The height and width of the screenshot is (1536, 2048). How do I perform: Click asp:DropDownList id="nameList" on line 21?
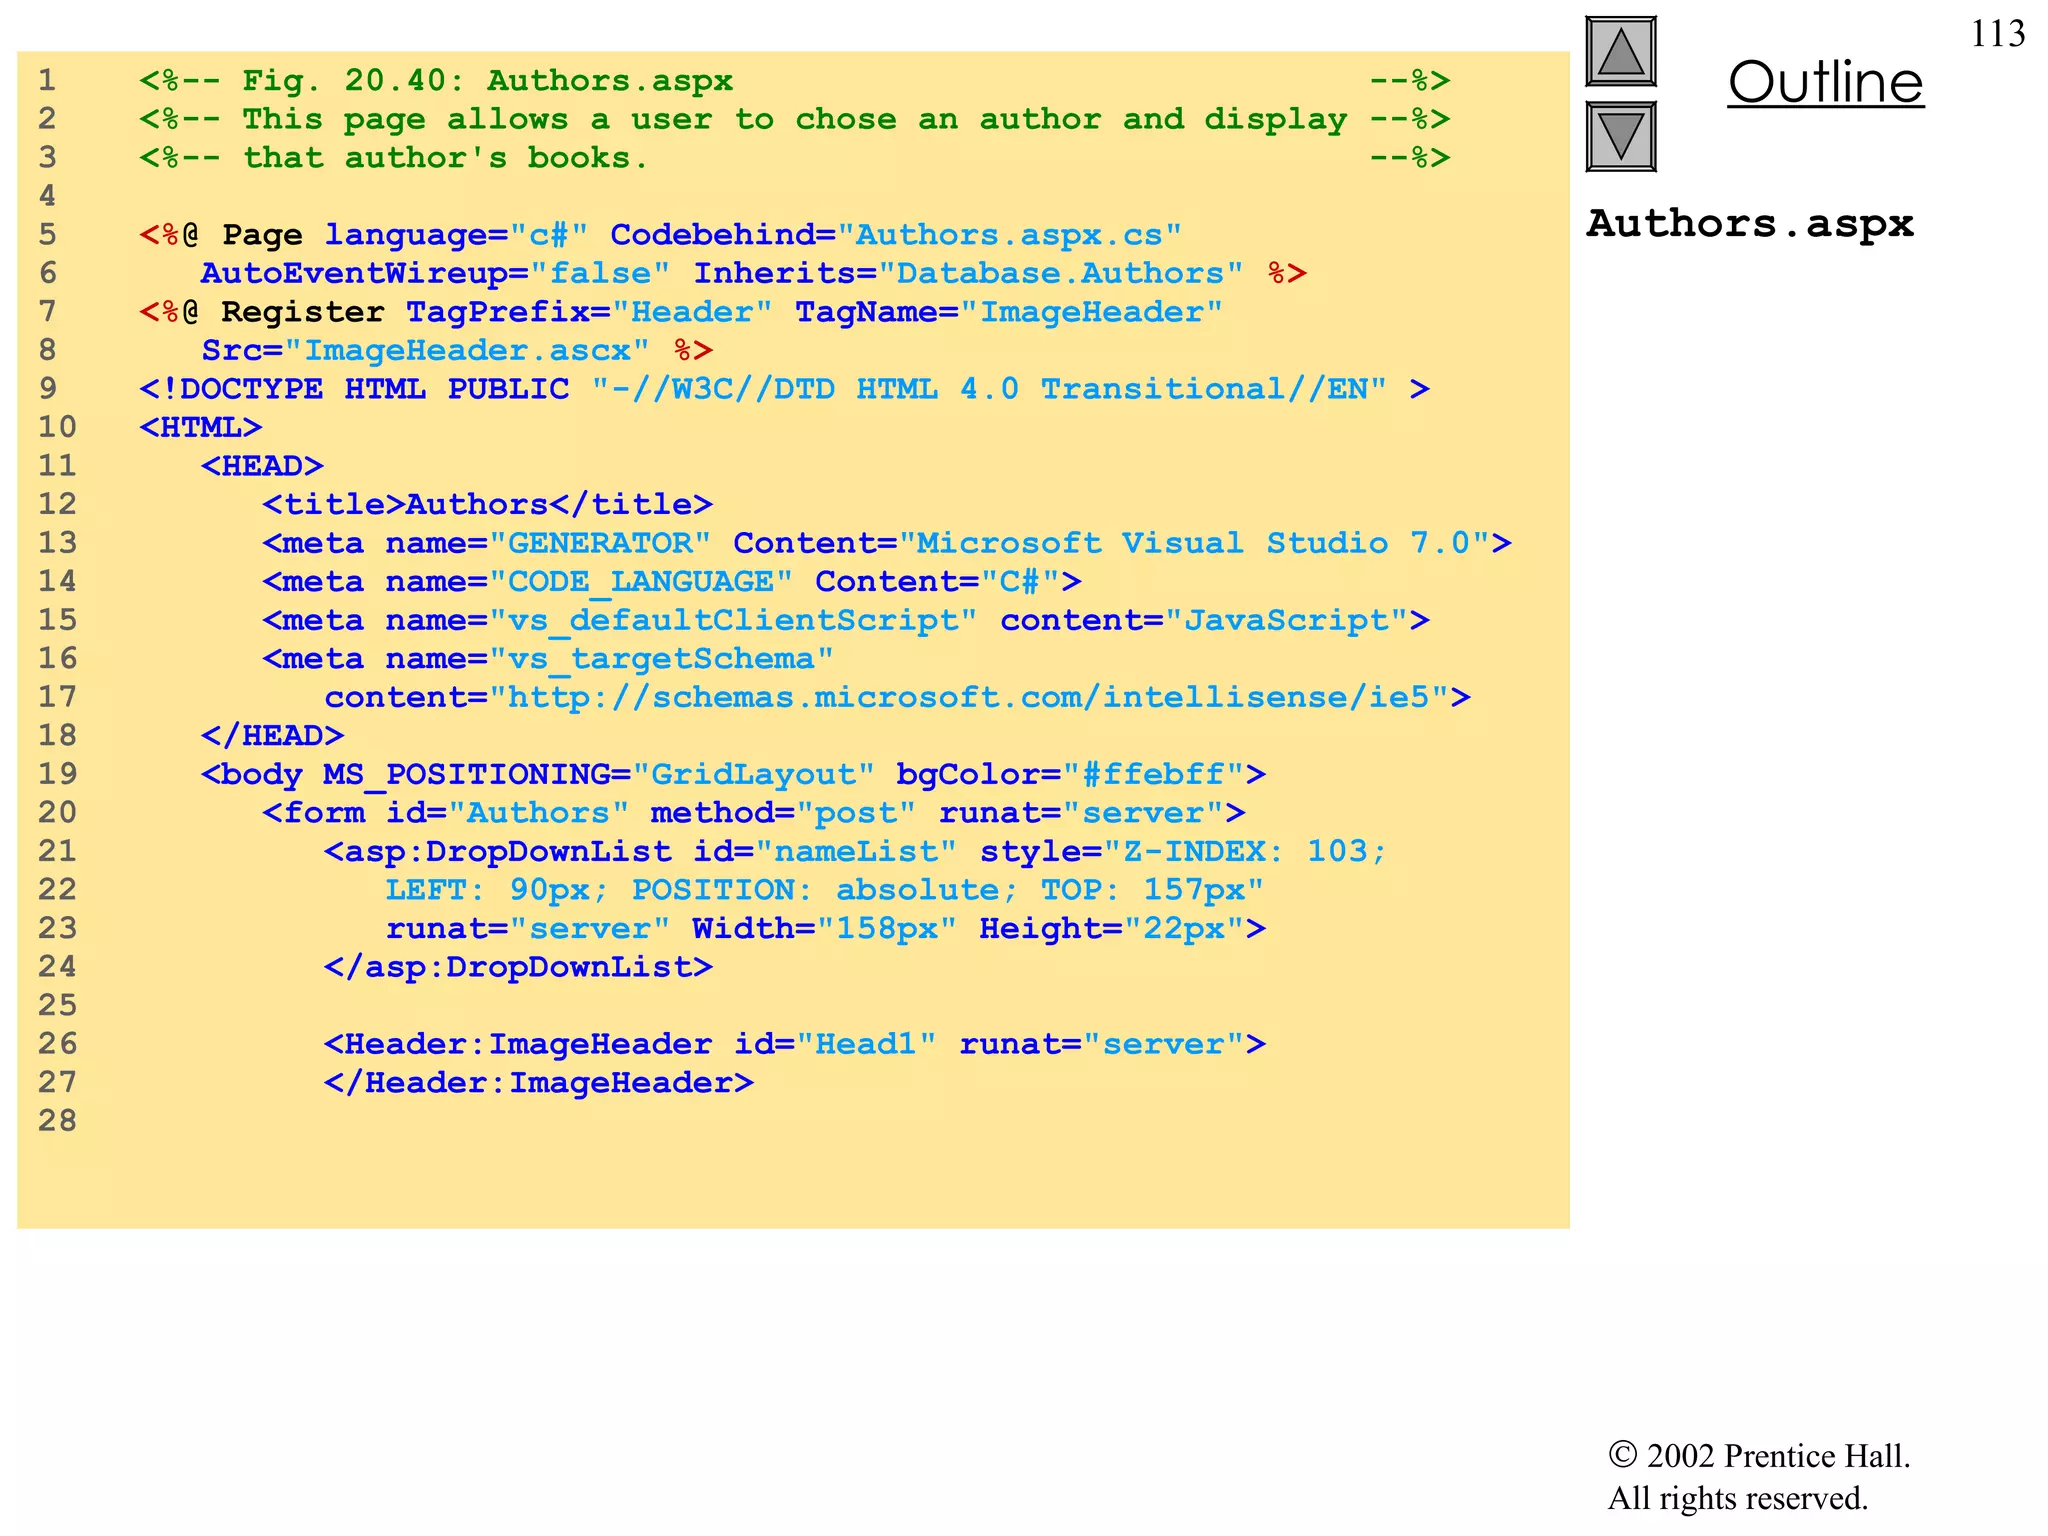pyautogui.click(x=640, y=851)
